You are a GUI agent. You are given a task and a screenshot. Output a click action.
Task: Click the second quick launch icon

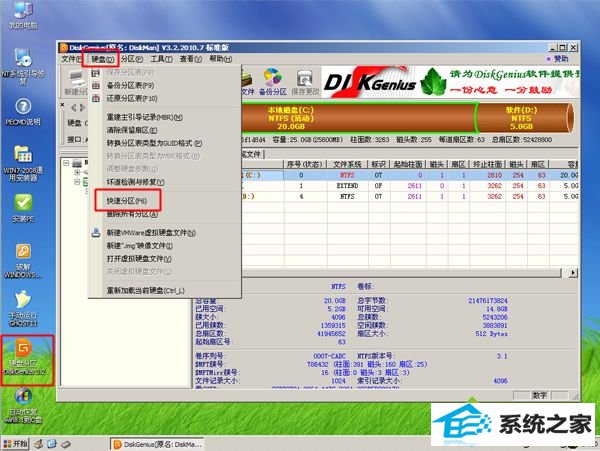52,444
